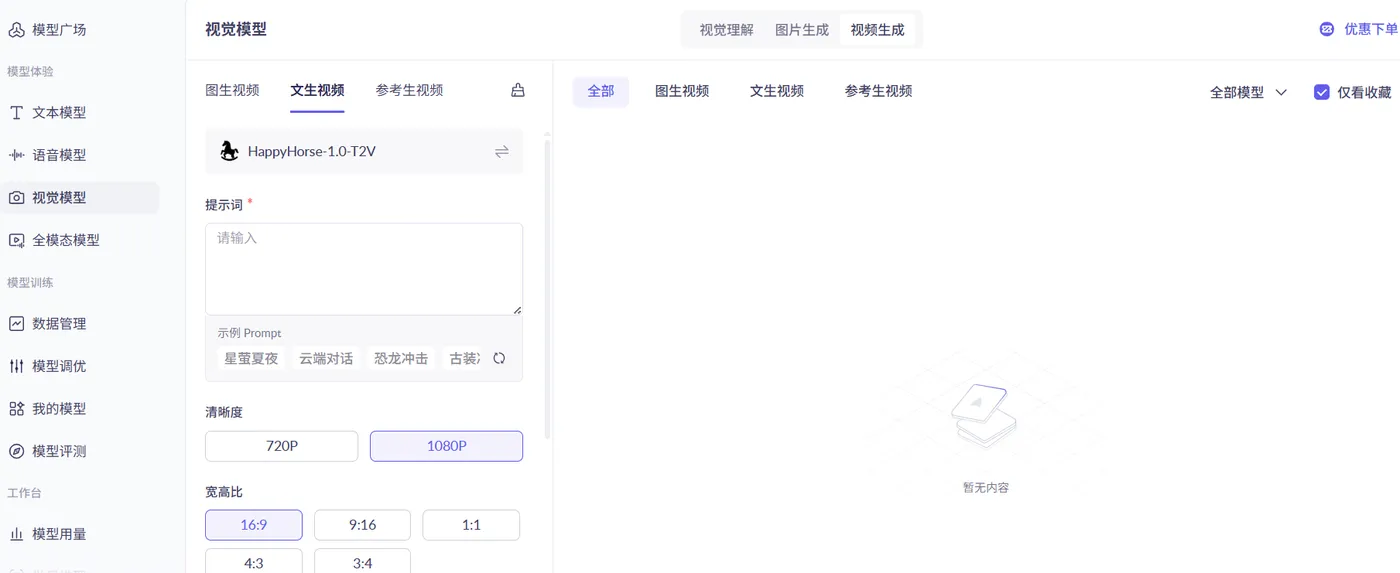Click the 模型评测 compass icon

[16, 451]
